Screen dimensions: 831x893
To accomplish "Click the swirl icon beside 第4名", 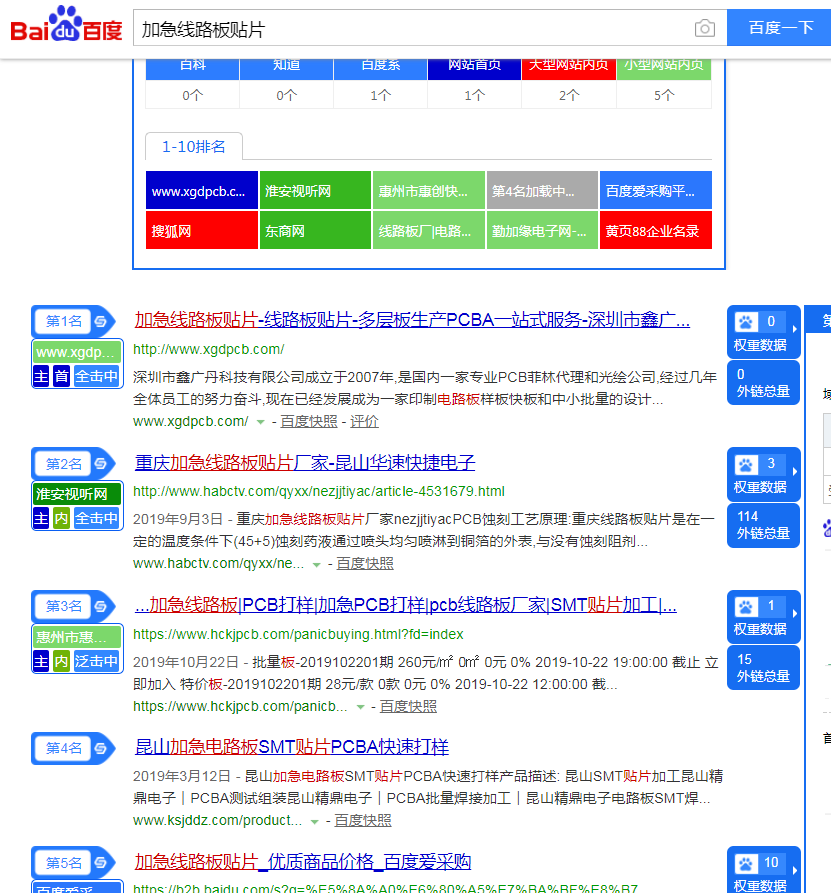I will tap(101, 748).
